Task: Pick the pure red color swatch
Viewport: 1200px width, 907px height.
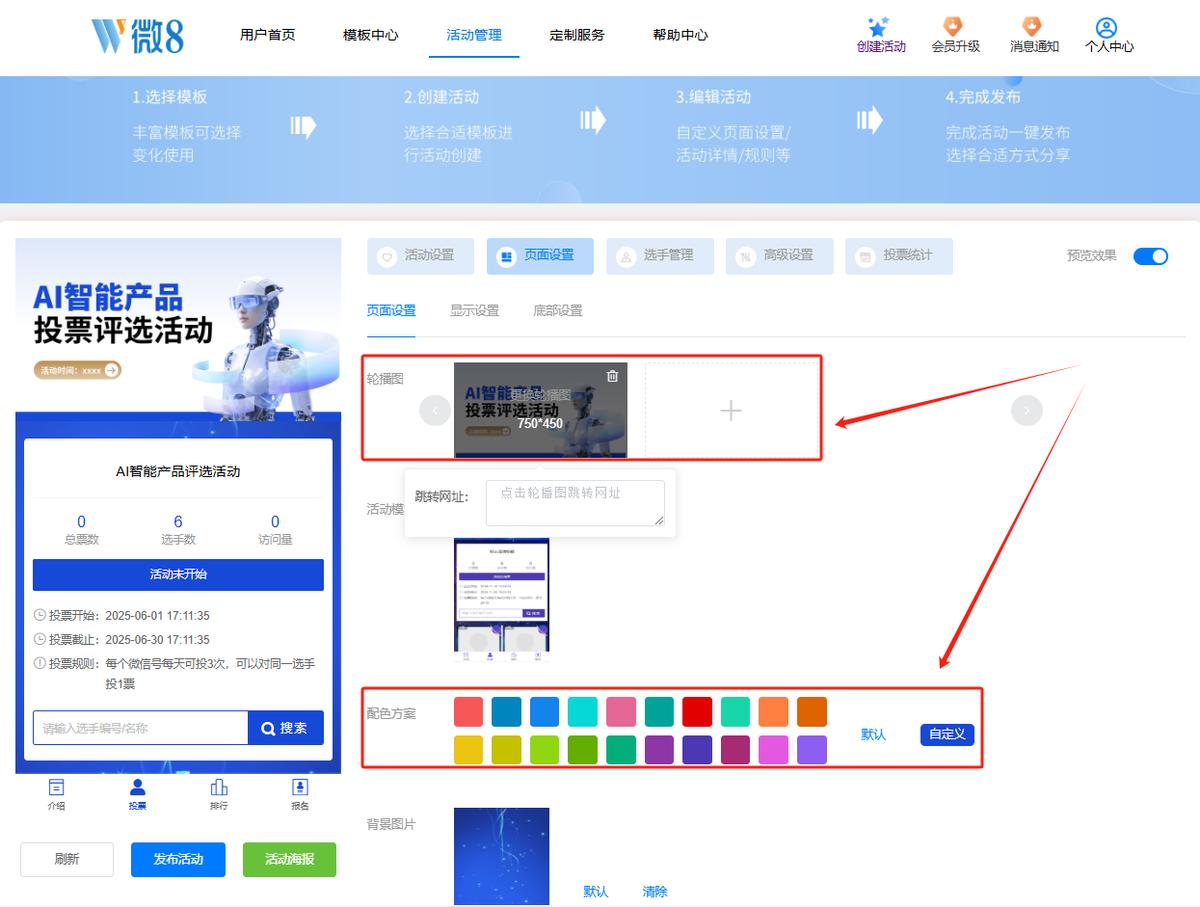Action: tap(697, 712)
